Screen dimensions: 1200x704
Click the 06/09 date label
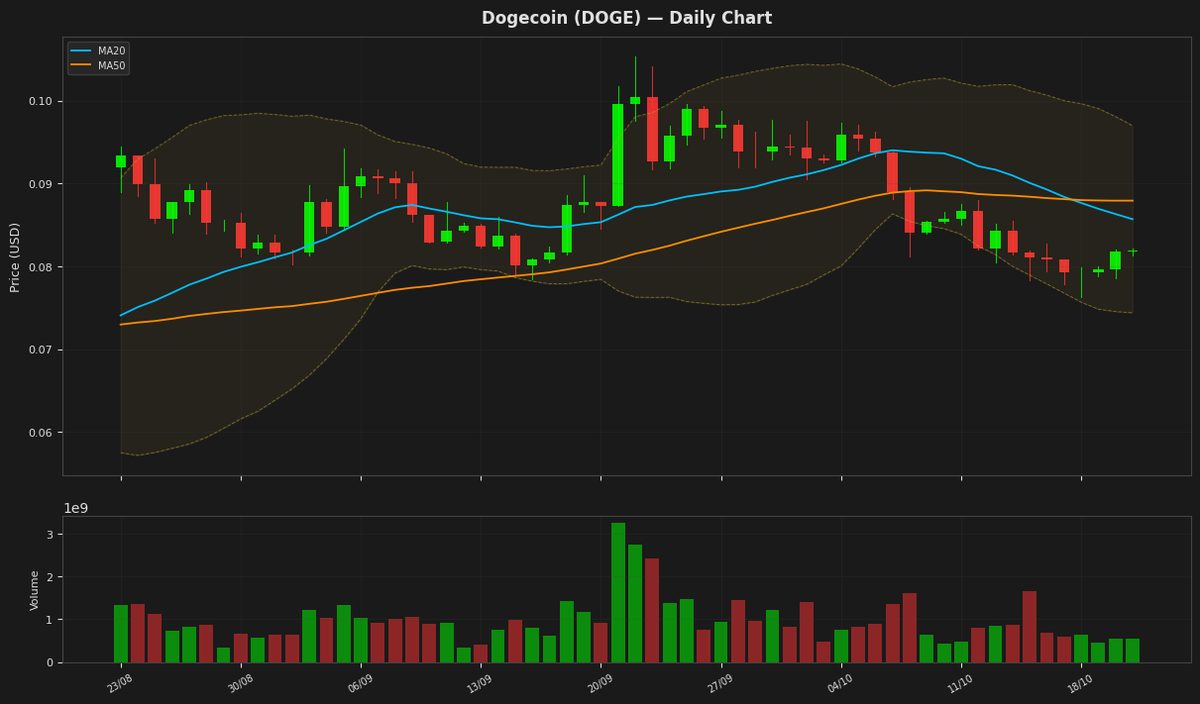click(x=358, y=683)
